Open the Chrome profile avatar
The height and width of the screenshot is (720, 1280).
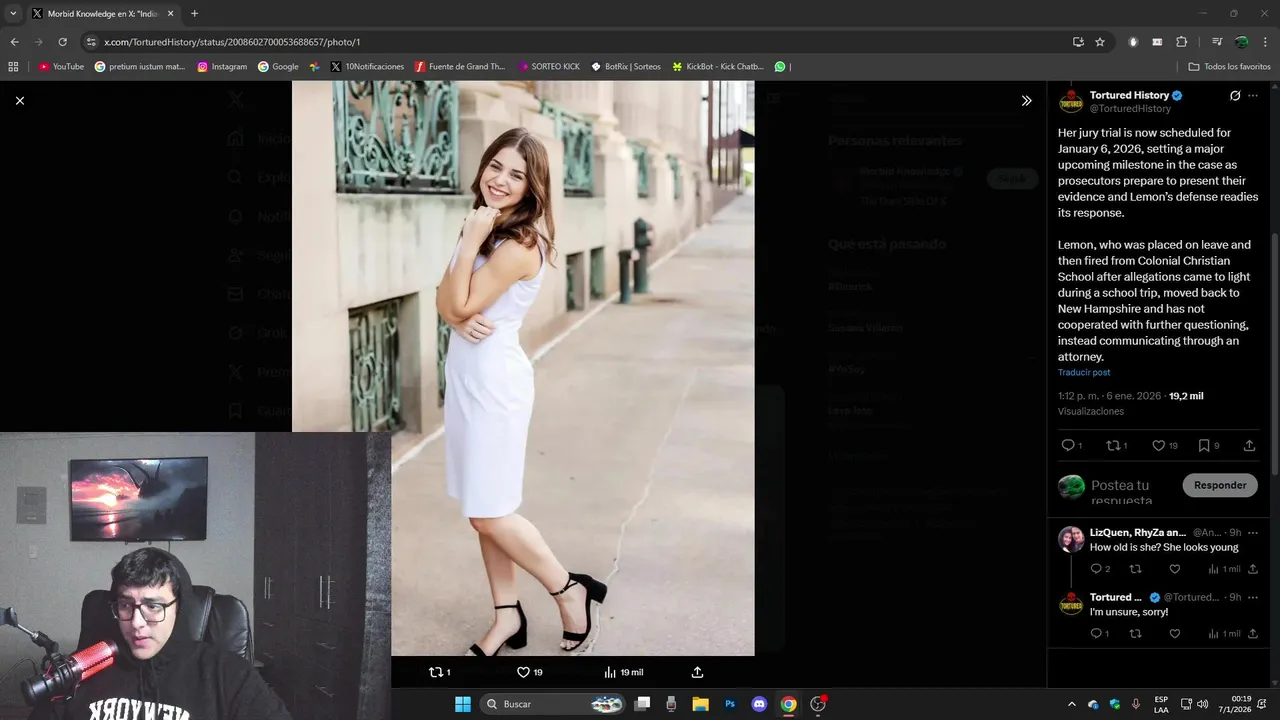pyautogui.click(x=1241, y=42)
